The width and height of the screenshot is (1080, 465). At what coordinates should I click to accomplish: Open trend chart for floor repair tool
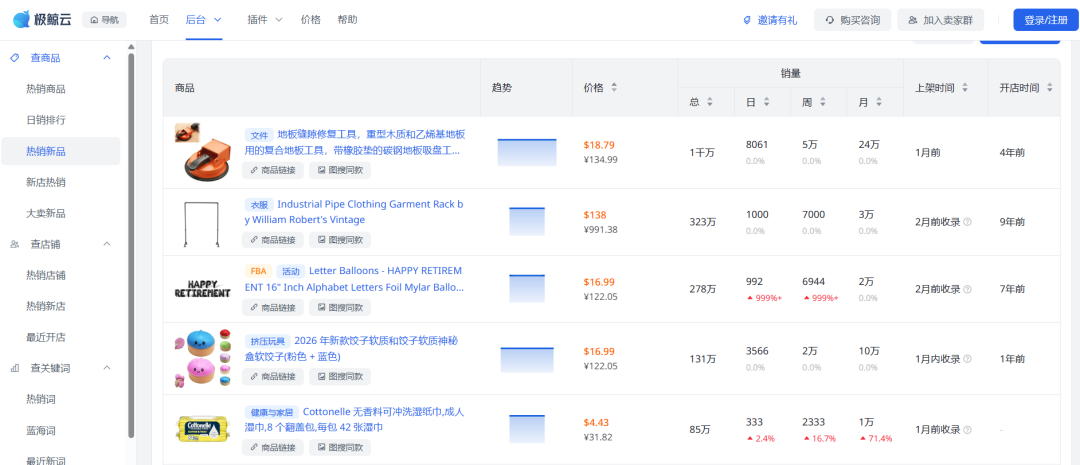[x=527, y=152]
